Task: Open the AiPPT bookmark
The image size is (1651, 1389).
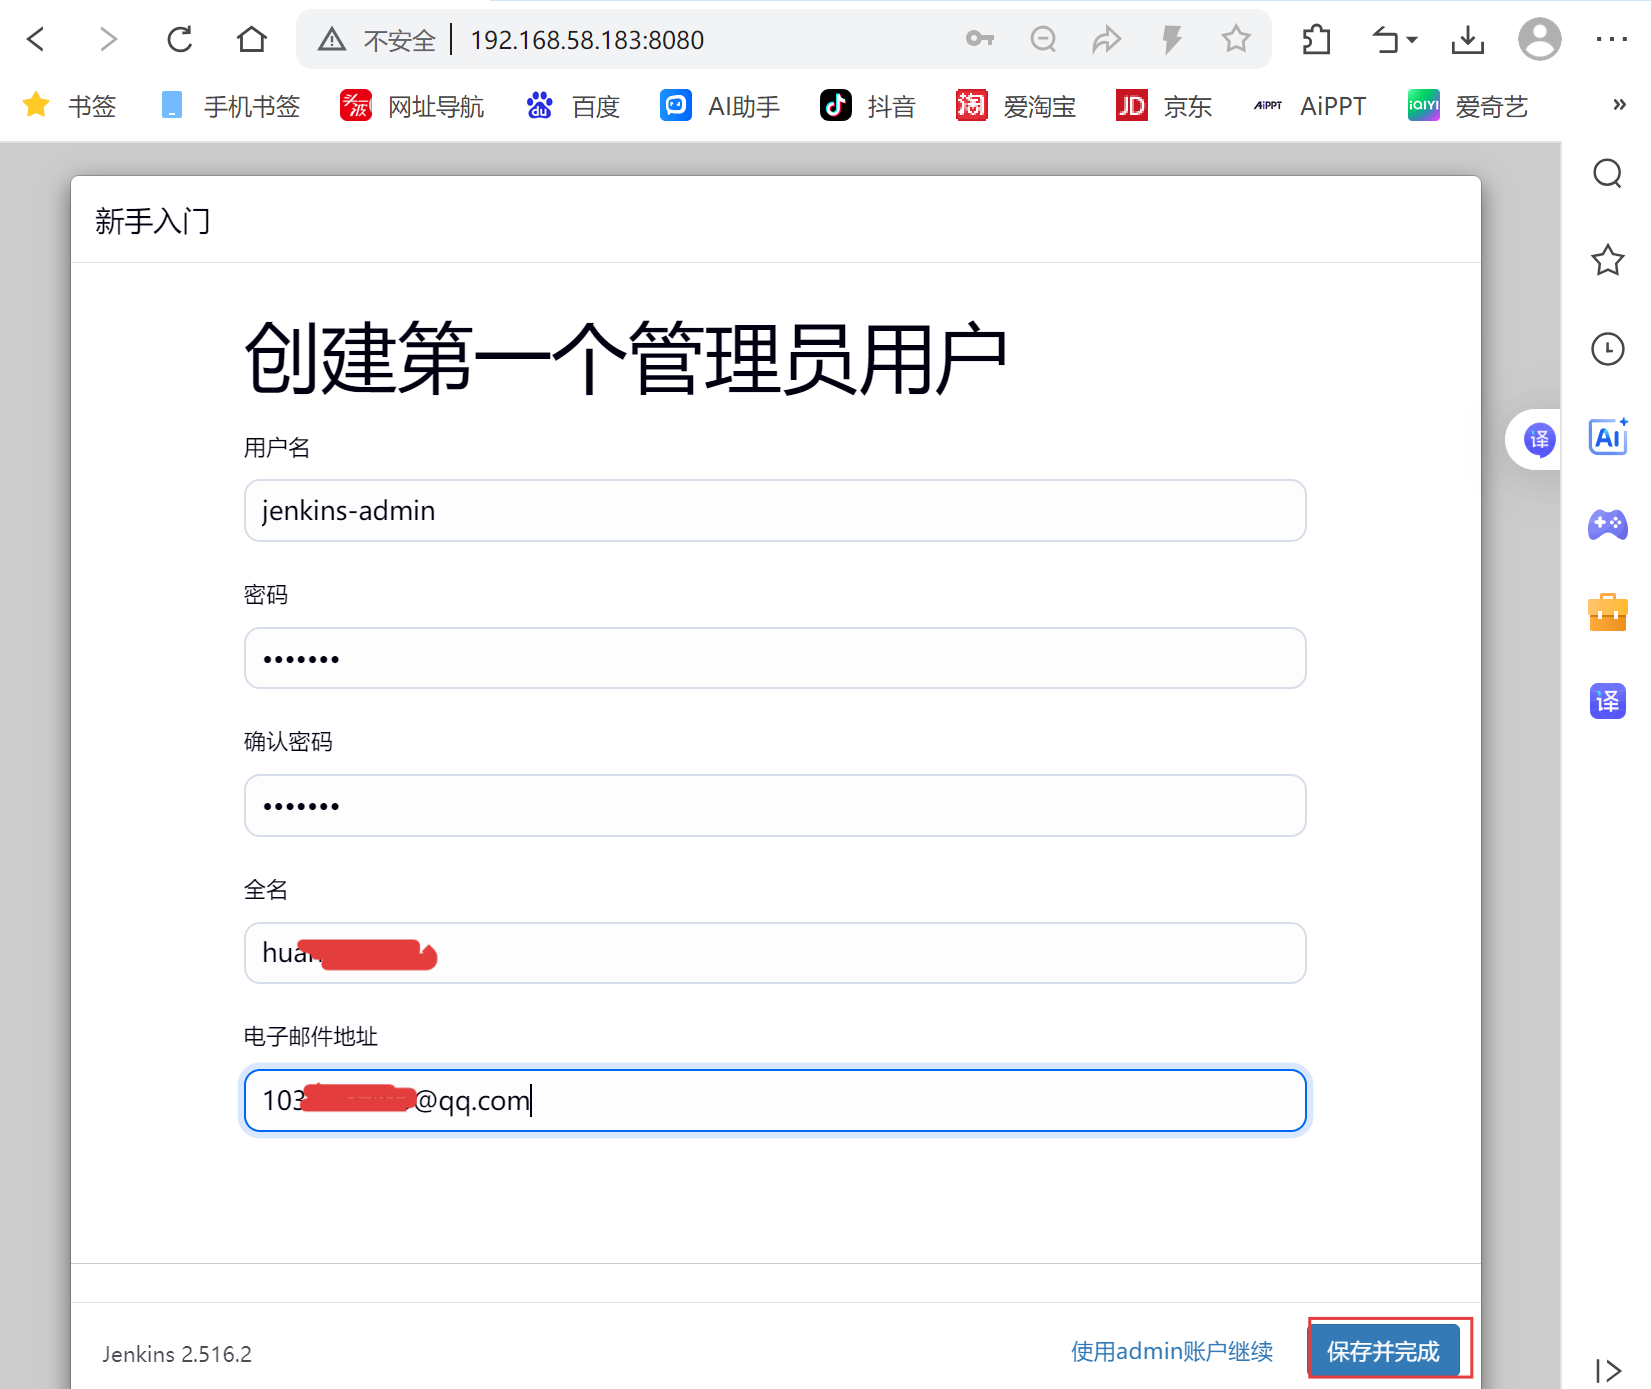Action: [x=1310, y=106]
